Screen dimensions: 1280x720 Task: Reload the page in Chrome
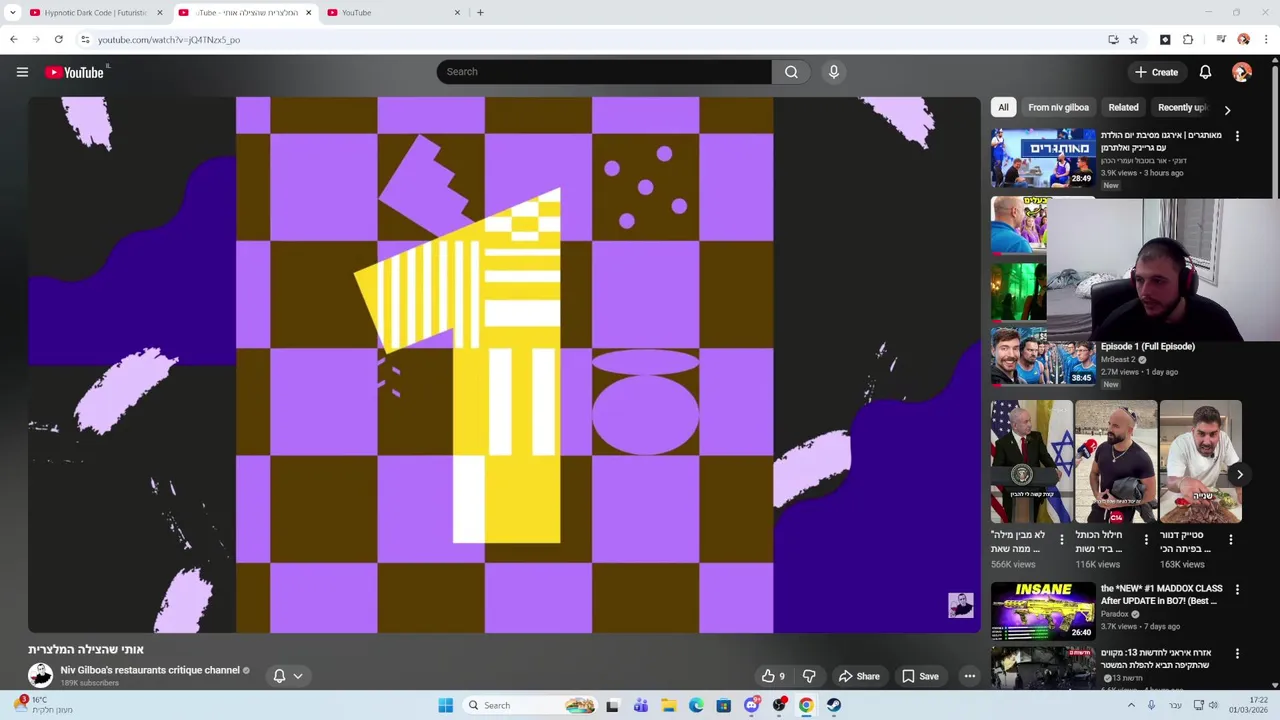pos(59,40)
